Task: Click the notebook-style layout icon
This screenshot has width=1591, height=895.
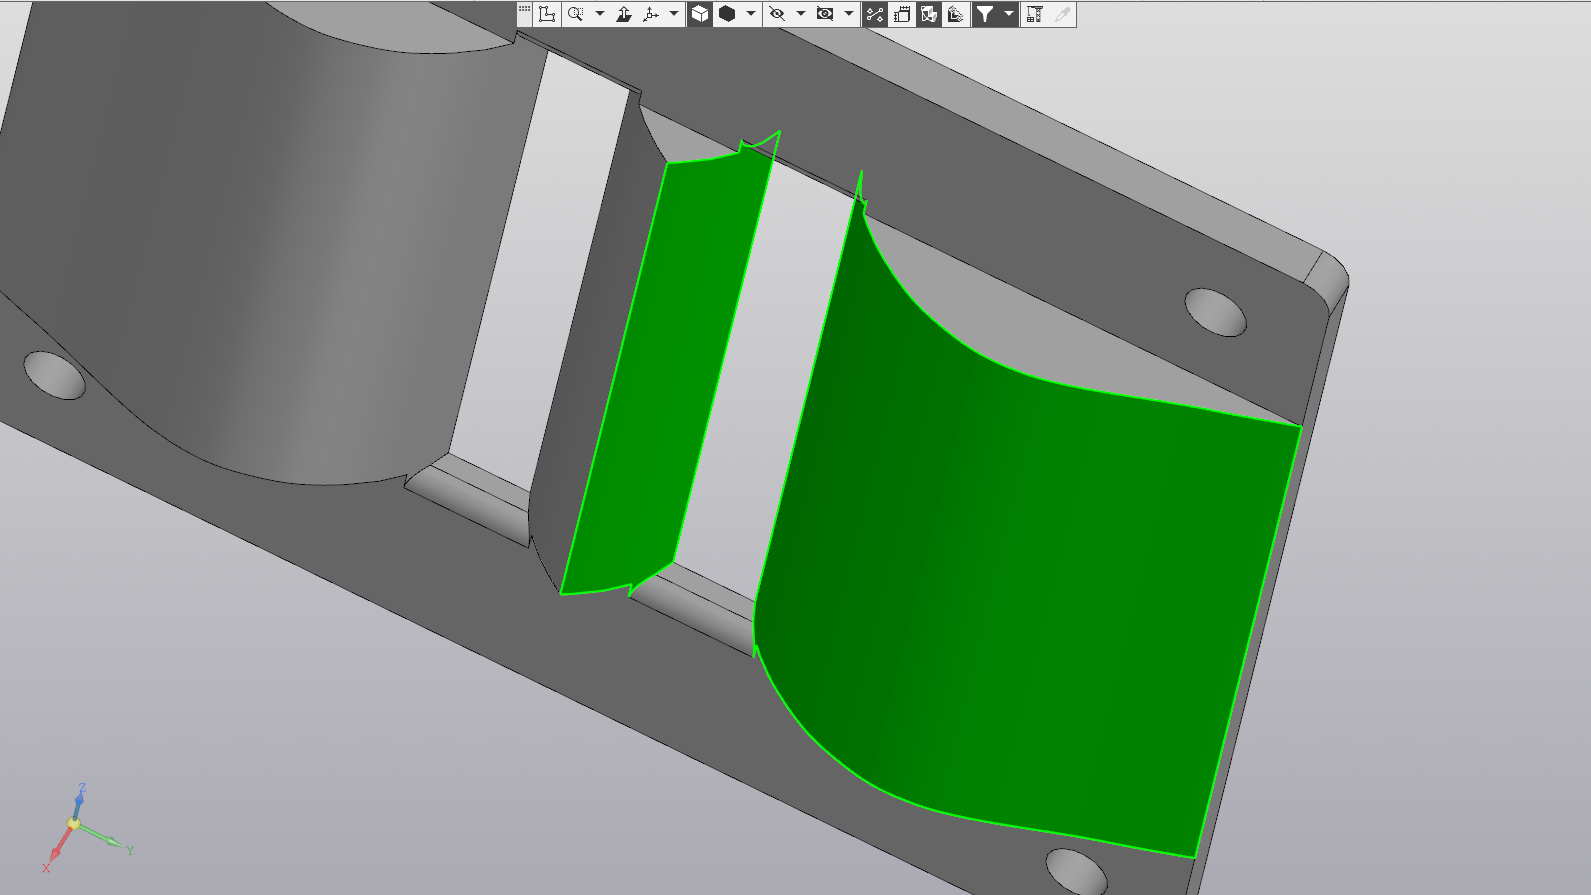Action: (x=902, y=14)
